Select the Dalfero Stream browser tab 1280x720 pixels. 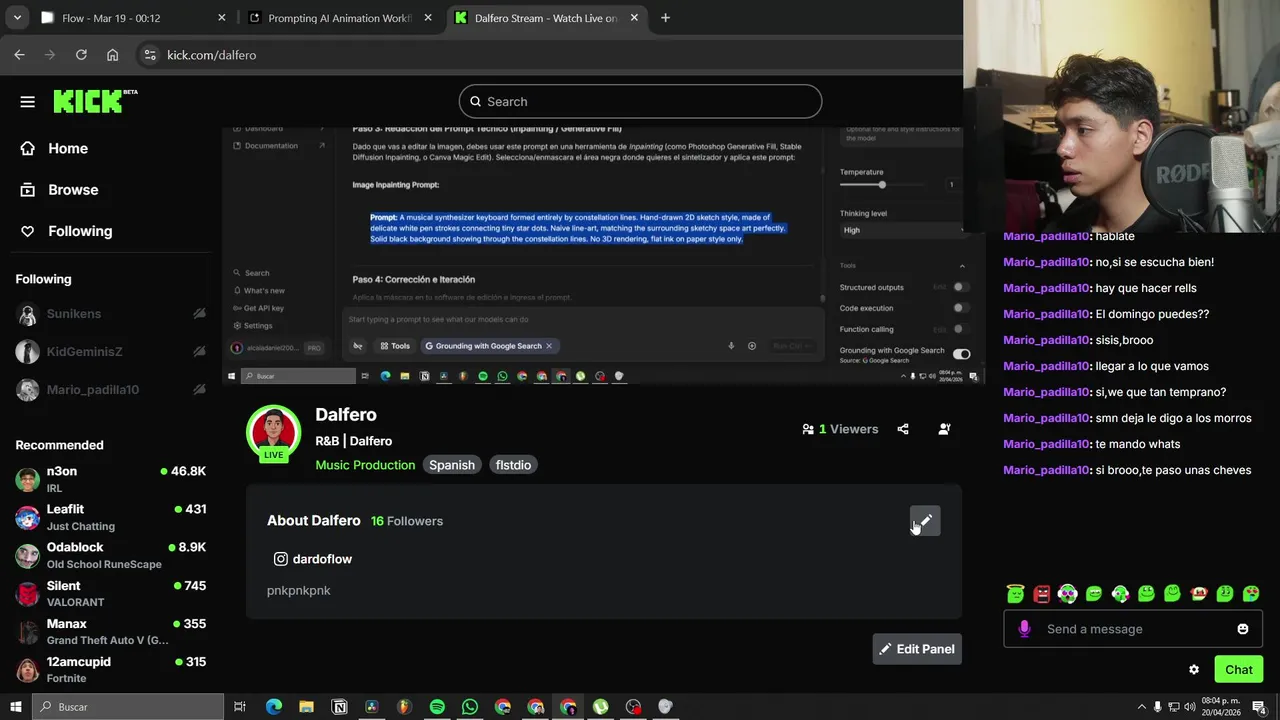pos(546,18)
